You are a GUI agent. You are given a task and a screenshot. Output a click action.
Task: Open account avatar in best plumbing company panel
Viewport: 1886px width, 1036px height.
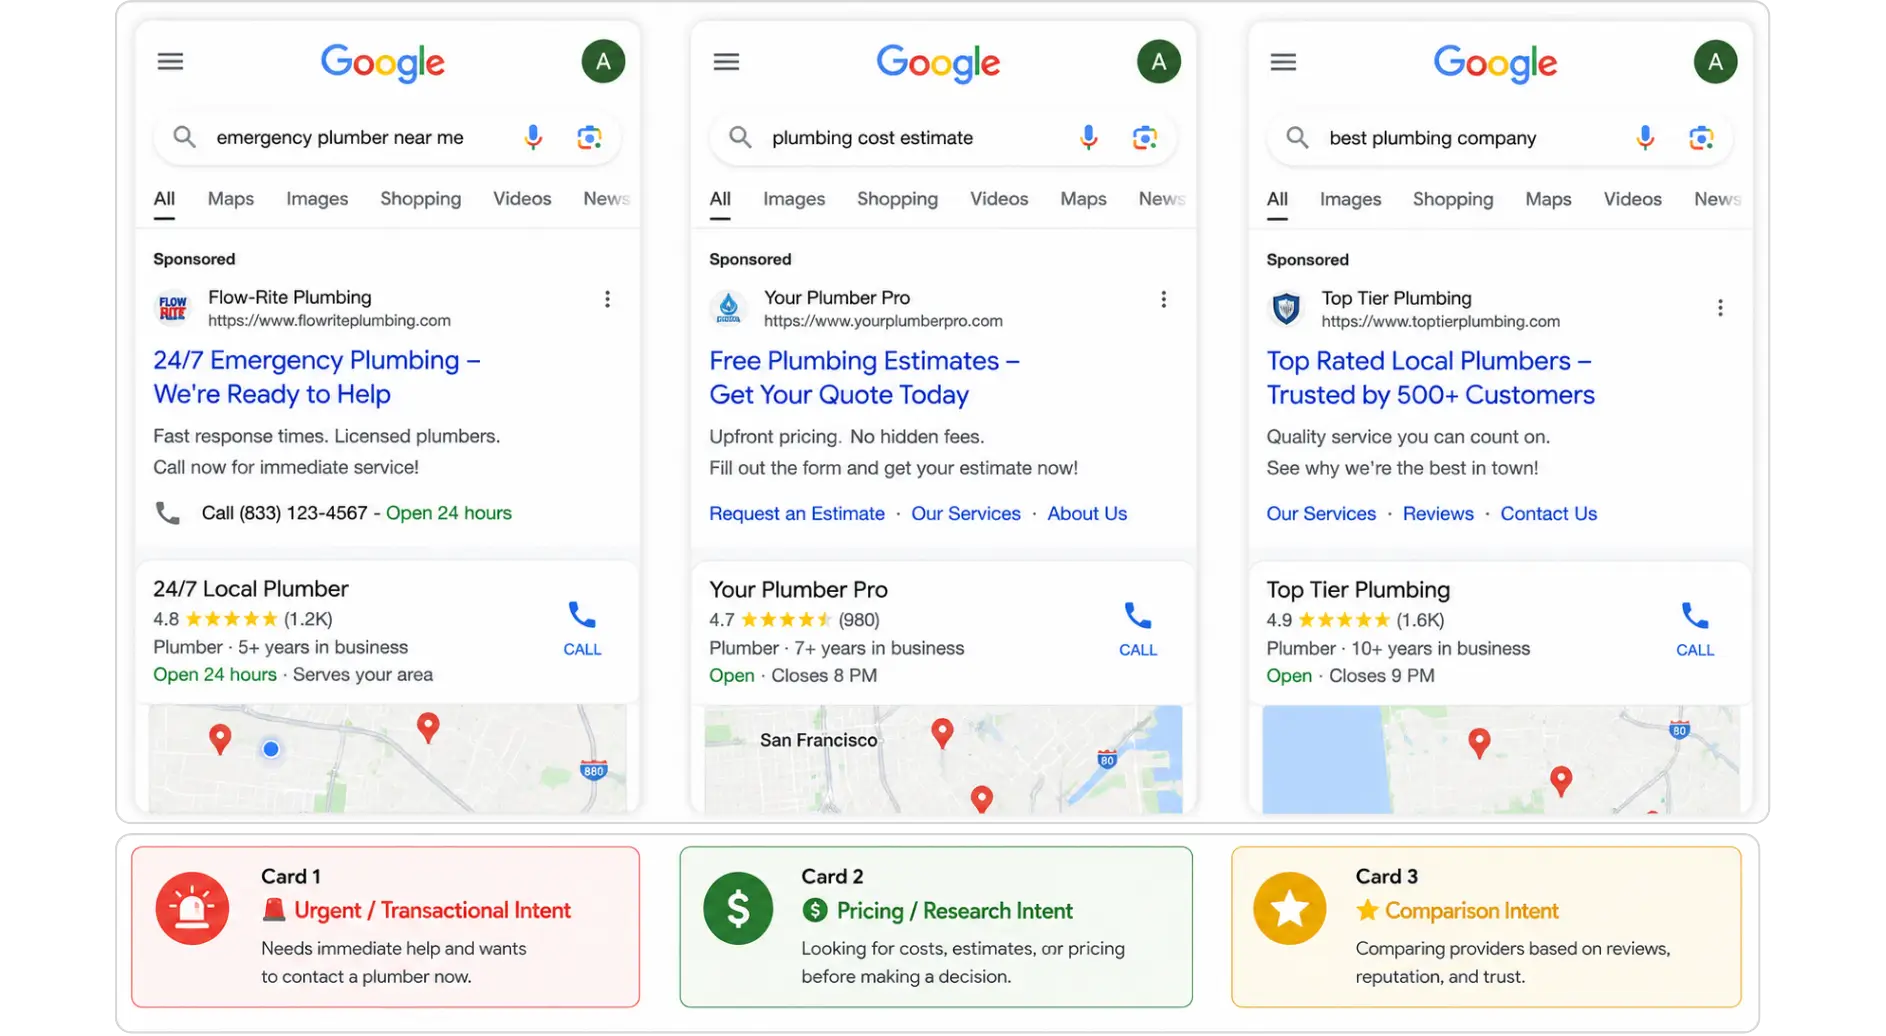click(x=1715, y=62)
